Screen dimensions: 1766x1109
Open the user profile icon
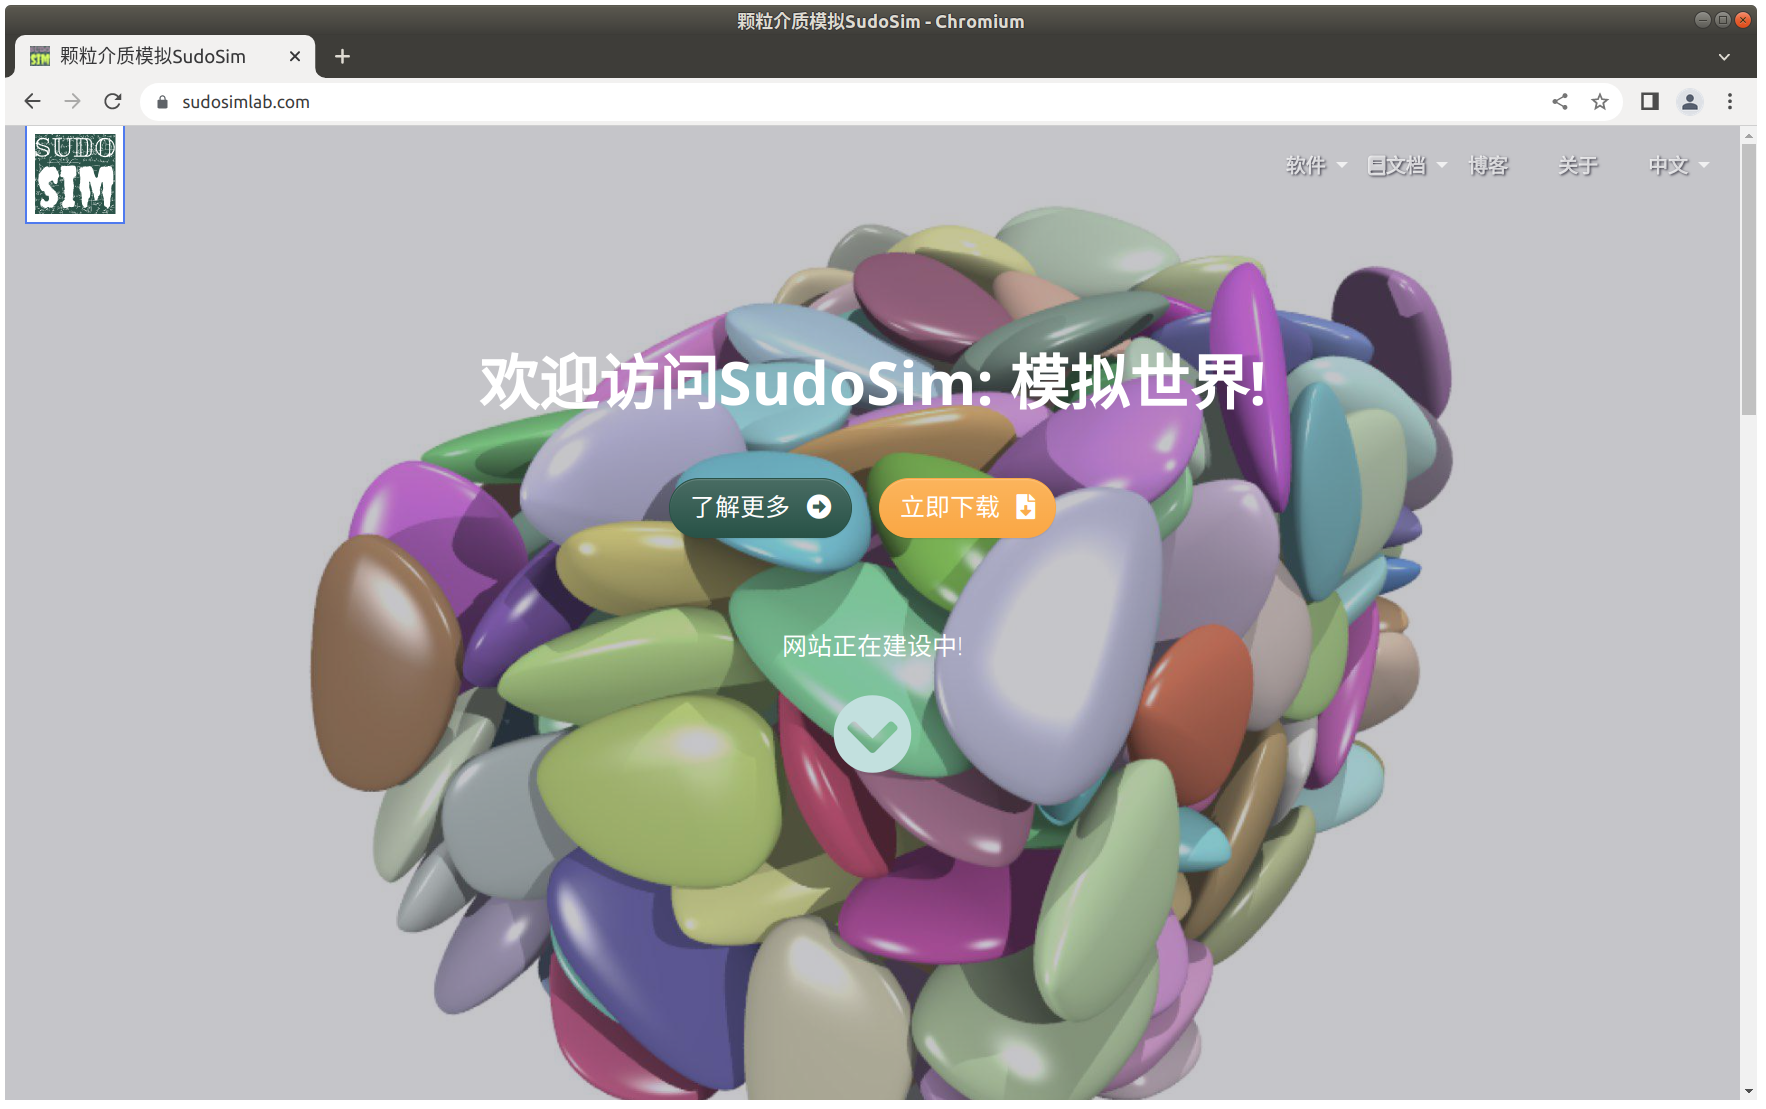[1690, 101]
